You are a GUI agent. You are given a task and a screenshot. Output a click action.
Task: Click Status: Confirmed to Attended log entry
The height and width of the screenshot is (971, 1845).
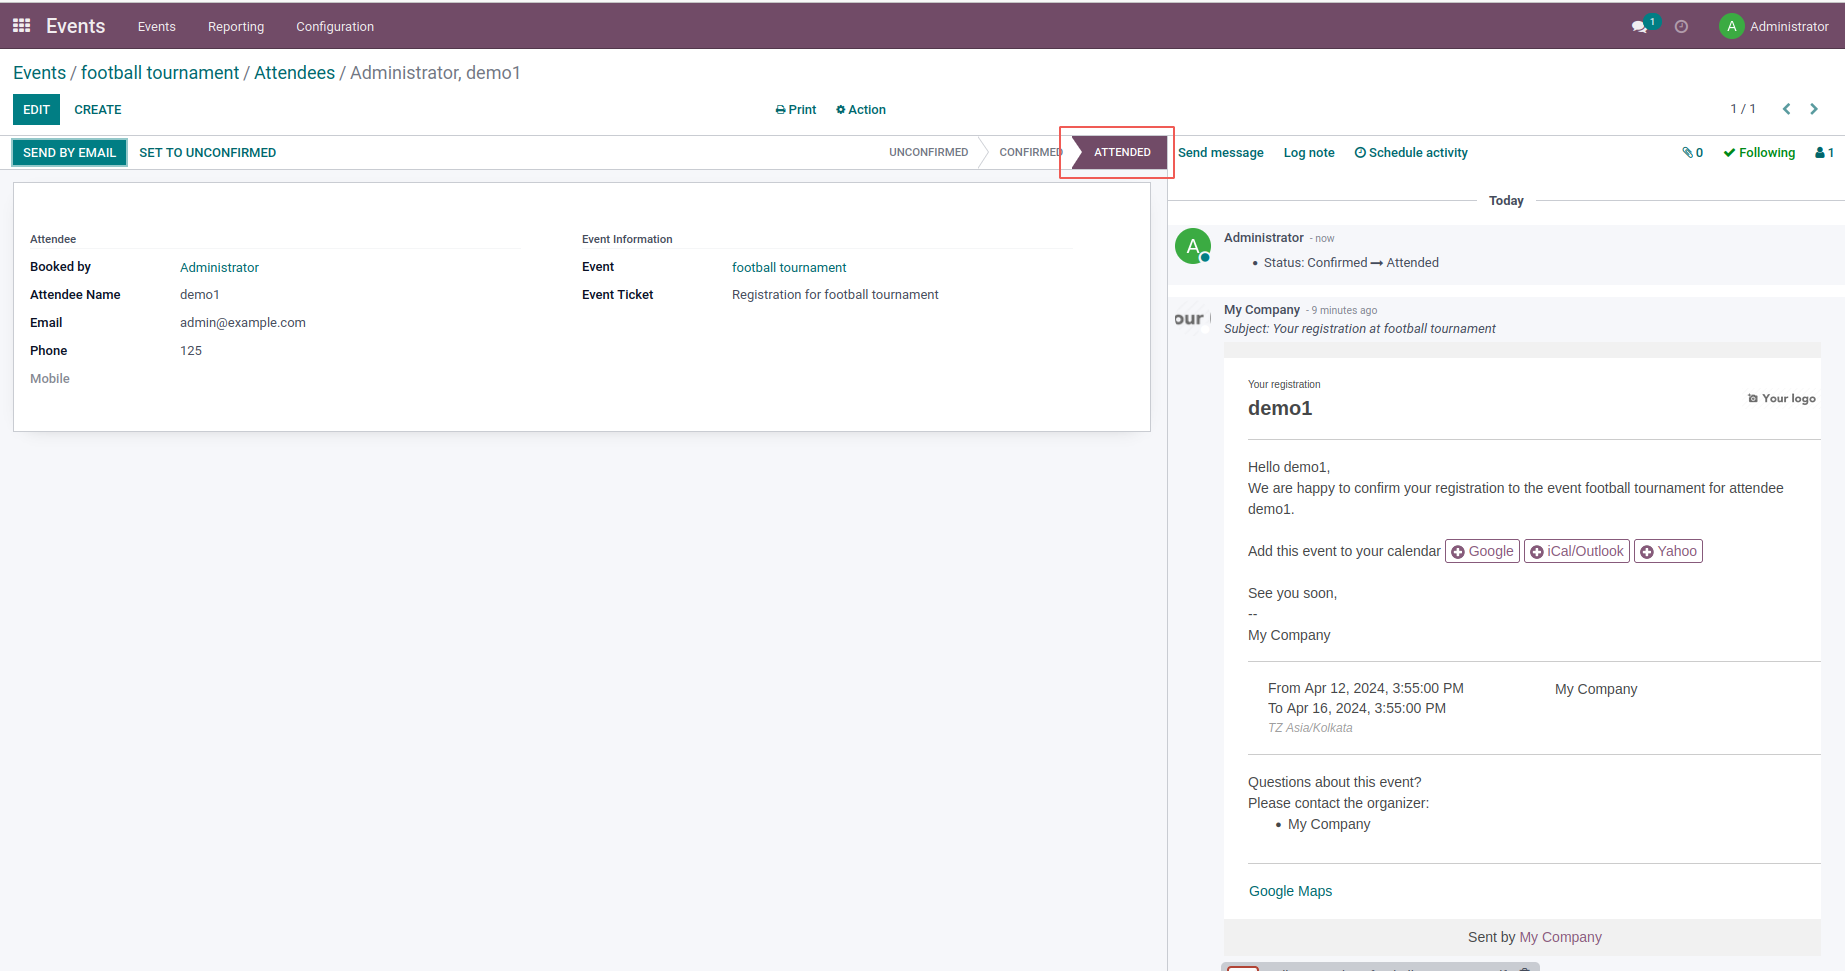pos(1351,263)
